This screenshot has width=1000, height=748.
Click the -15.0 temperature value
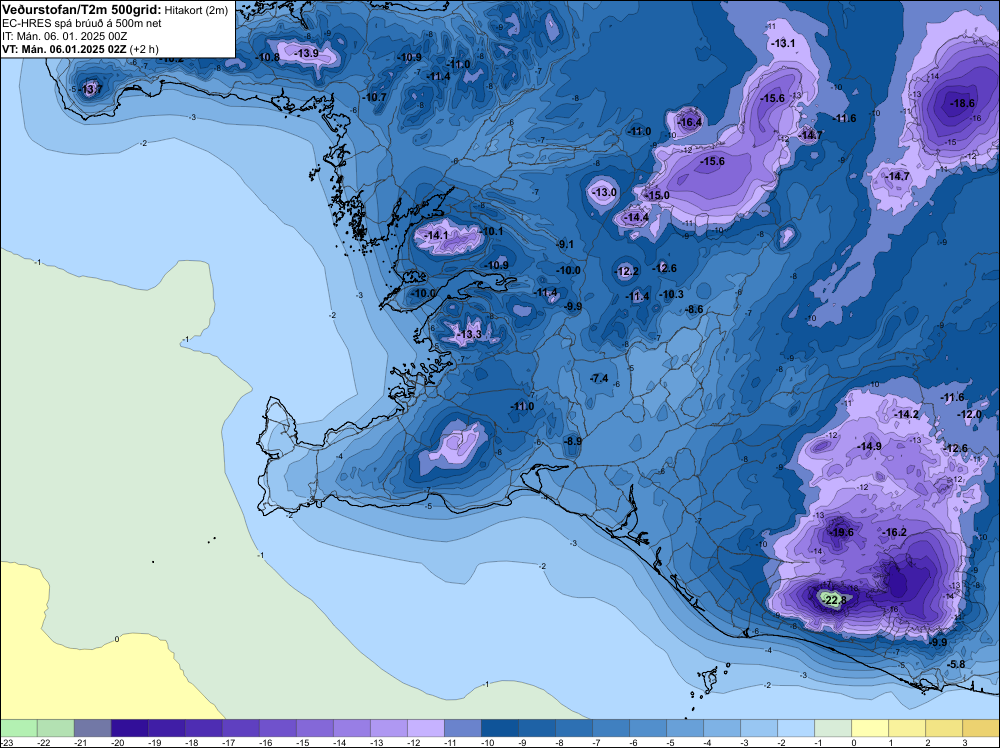click(658, 196)
